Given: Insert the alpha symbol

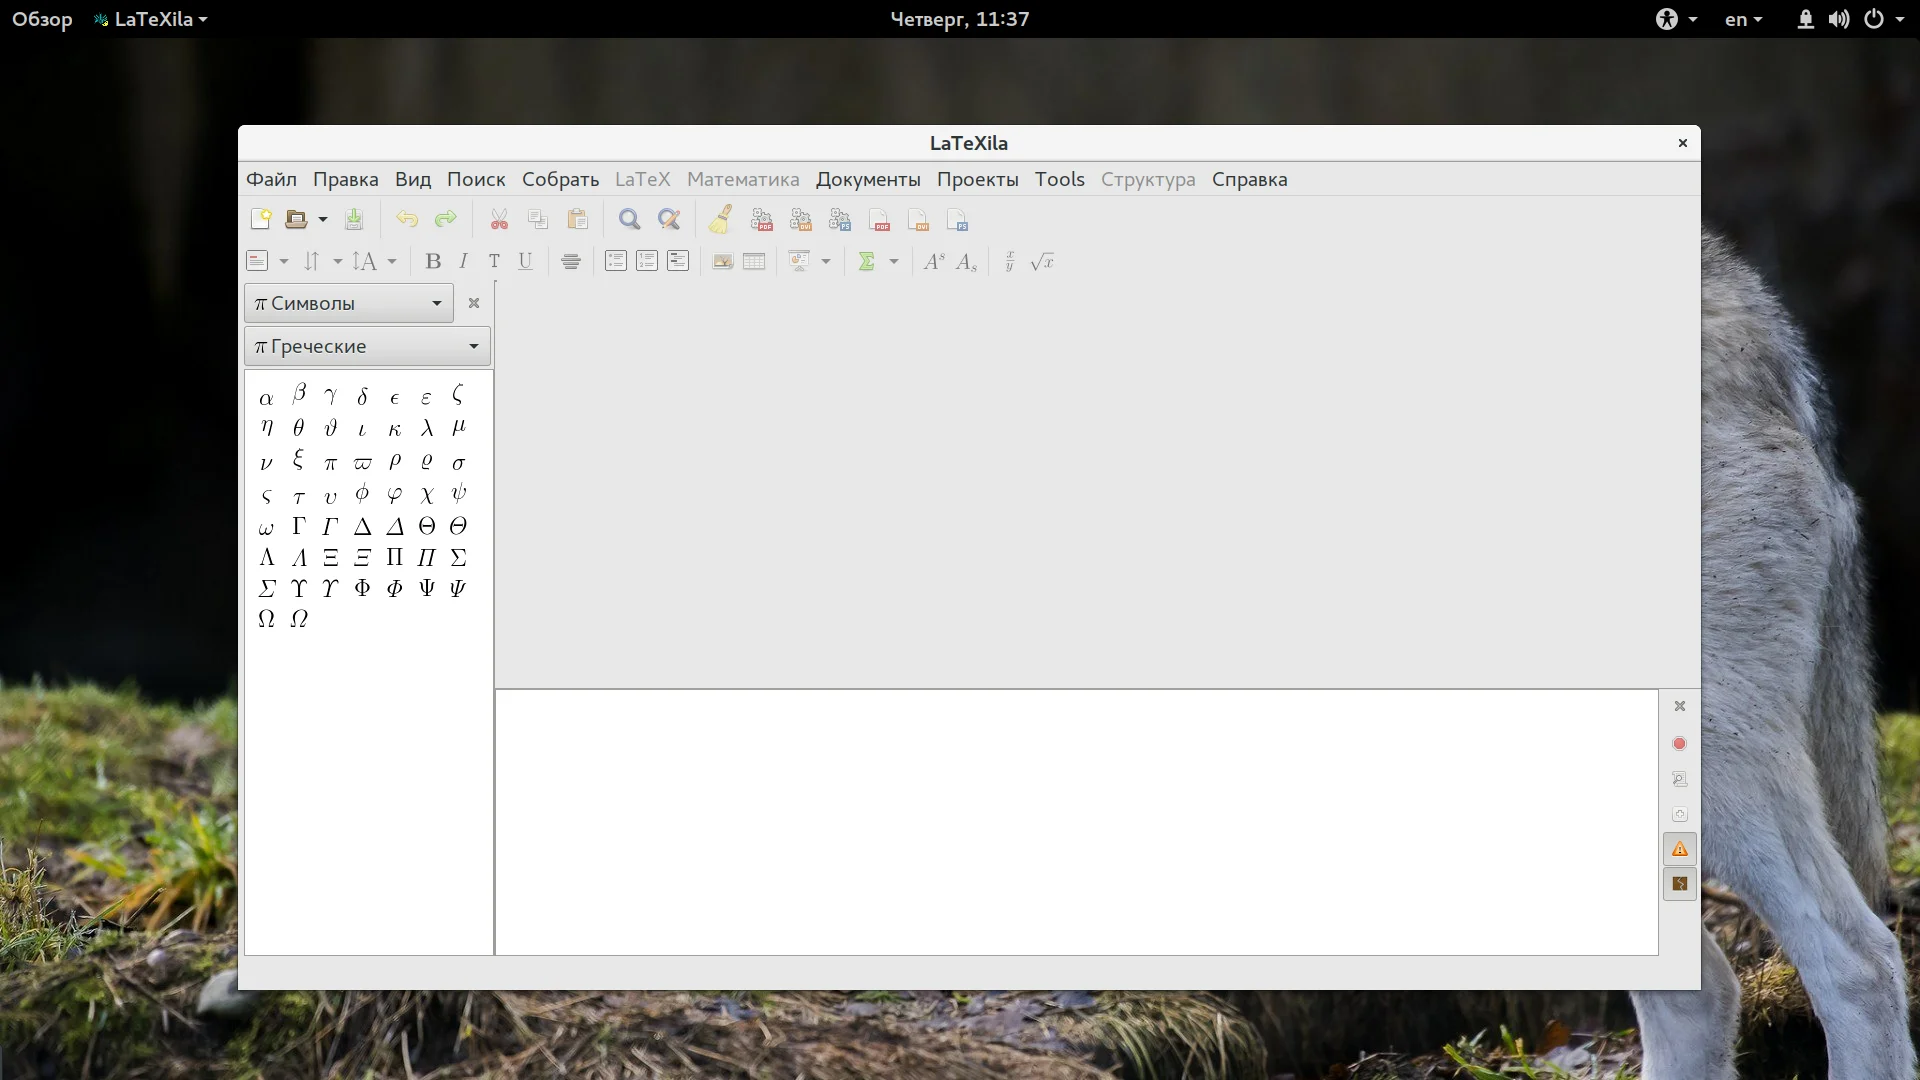Looking at the screenshot, I should point(266,398).
